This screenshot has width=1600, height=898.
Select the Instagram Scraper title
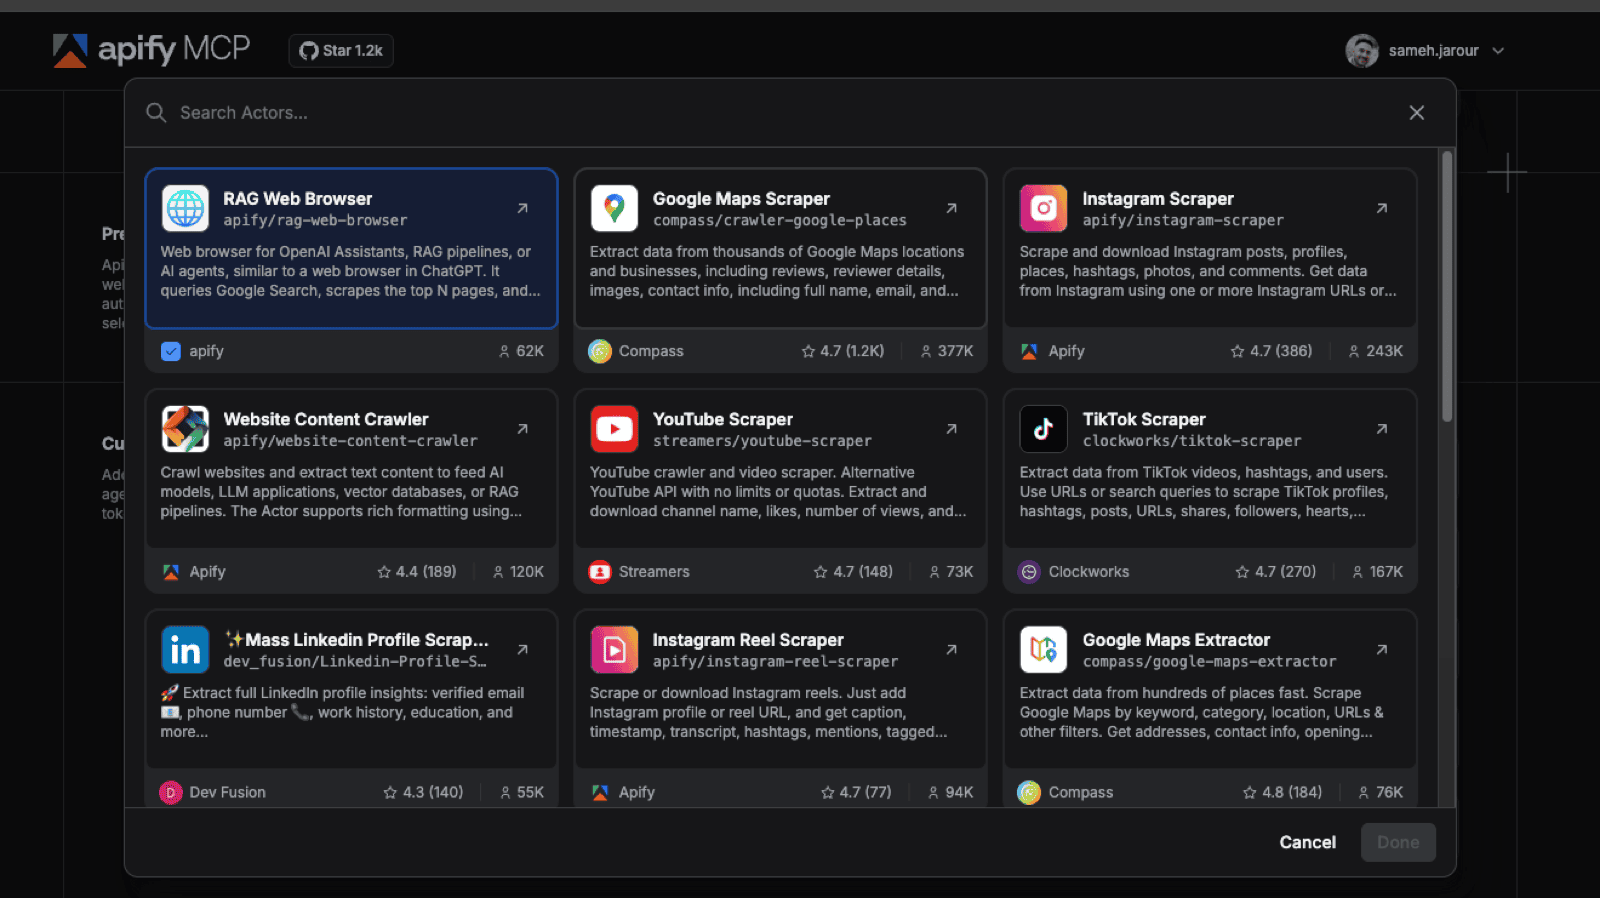(1158, 199)
